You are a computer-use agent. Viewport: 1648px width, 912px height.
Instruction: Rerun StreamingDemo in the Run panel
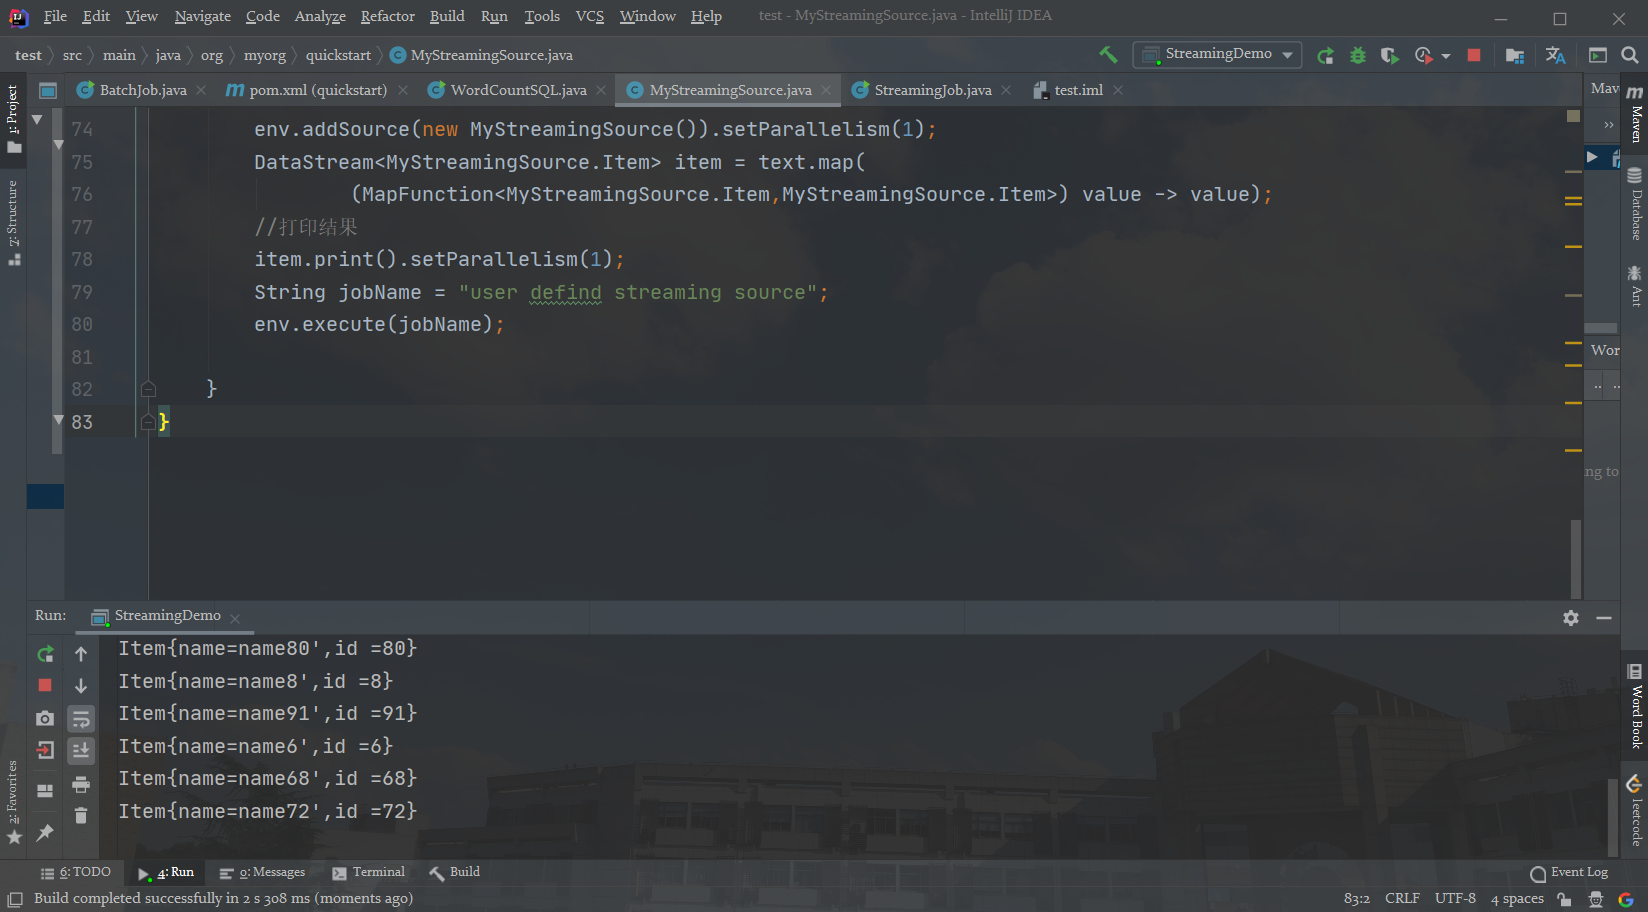[x=45, y=654]
